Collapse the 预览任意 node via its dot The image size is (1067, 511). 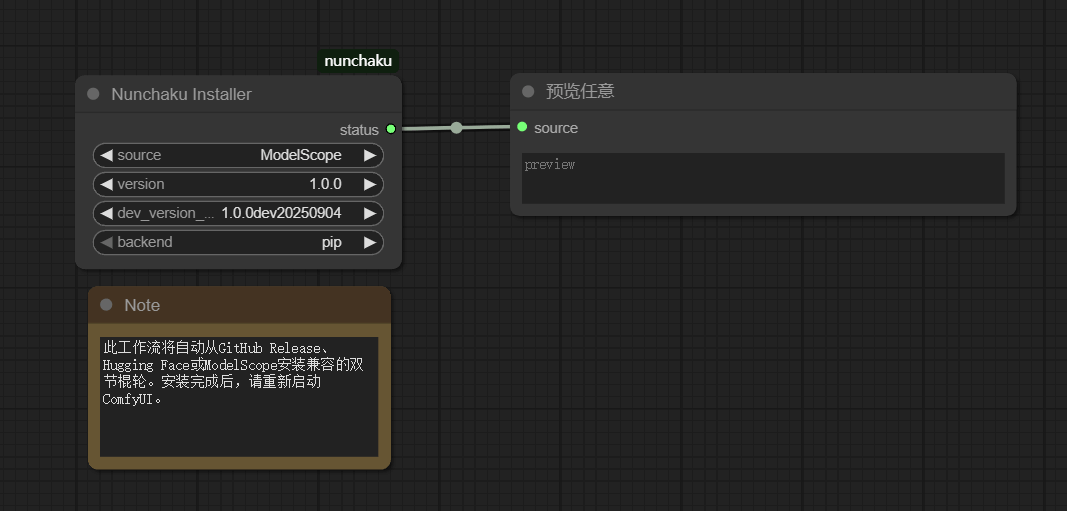pos(528,91)
